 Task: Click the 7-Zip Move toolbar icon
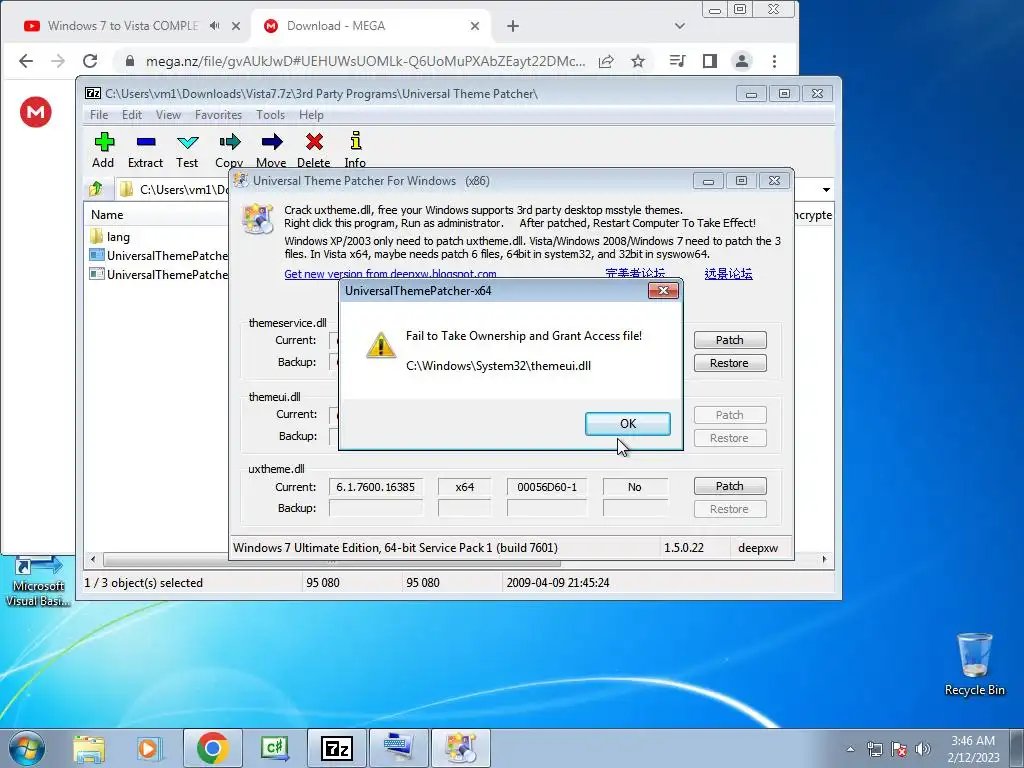click(x=271, y=150)
